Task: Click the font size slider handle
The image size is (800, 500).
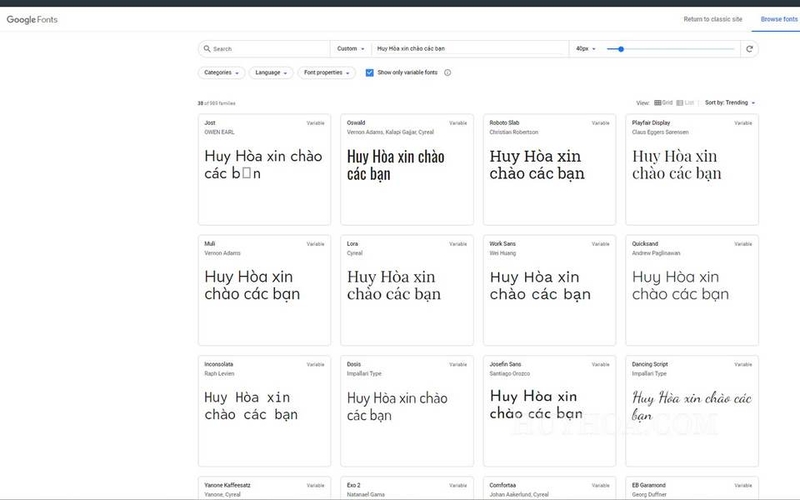Action: 620,49
